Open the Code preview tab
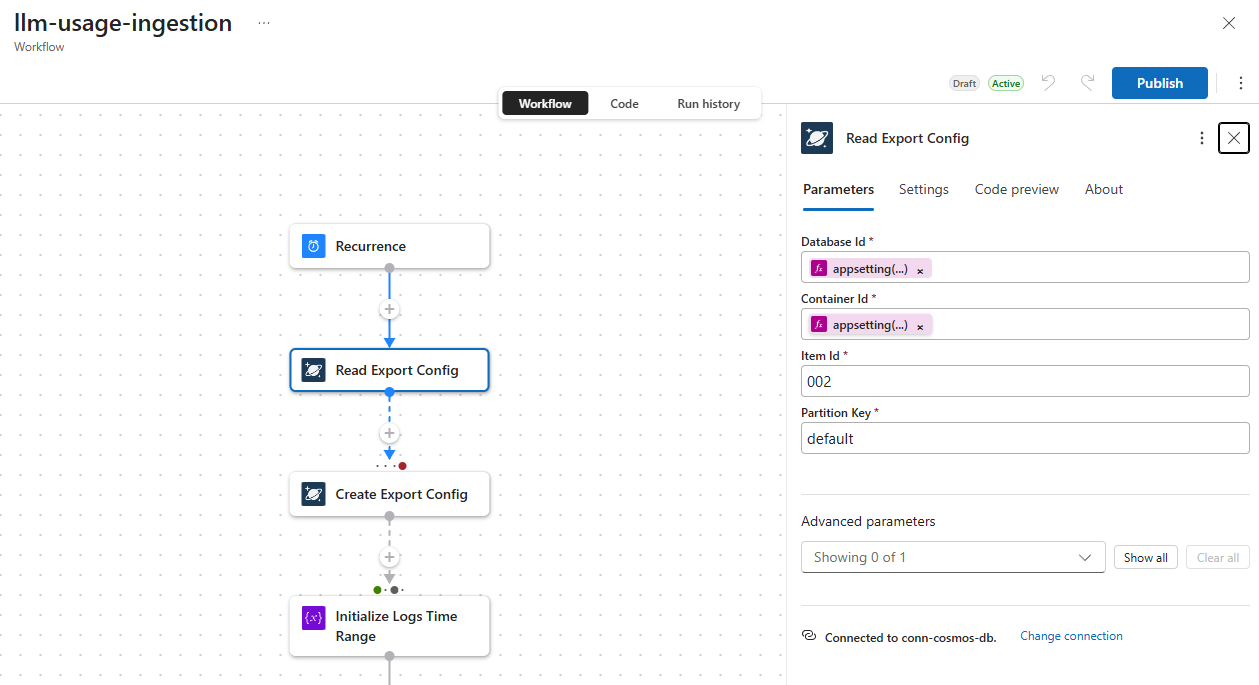This screenshot has width=1259, height=685. (1017, 189)
